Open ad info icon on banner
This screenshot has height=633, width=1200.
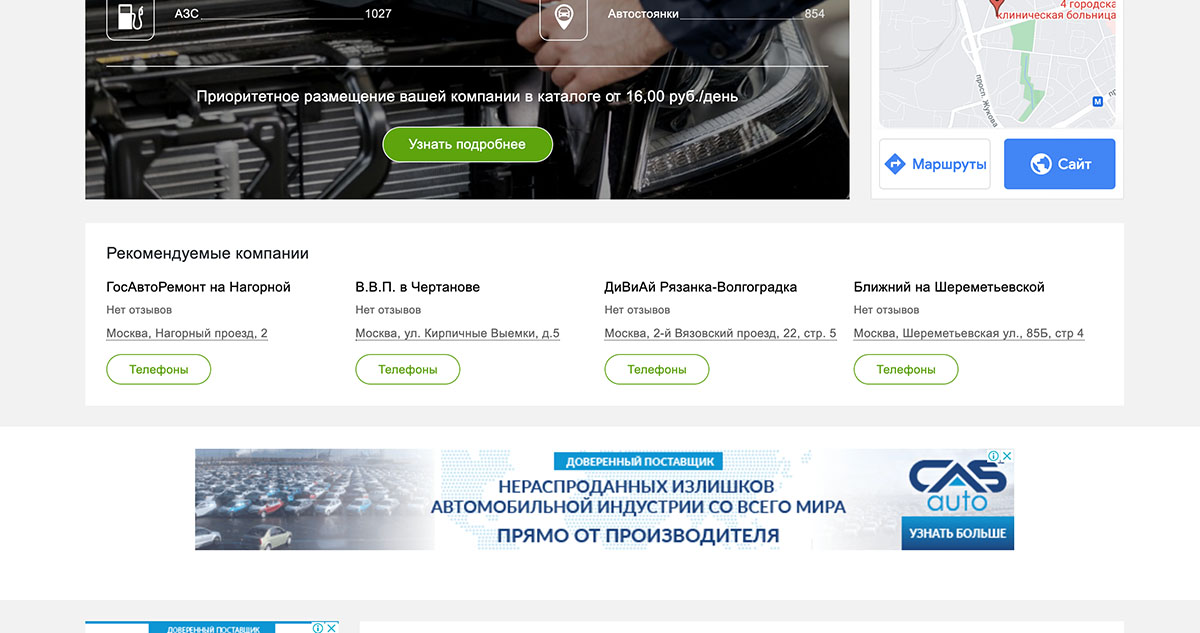click(995, 456)
